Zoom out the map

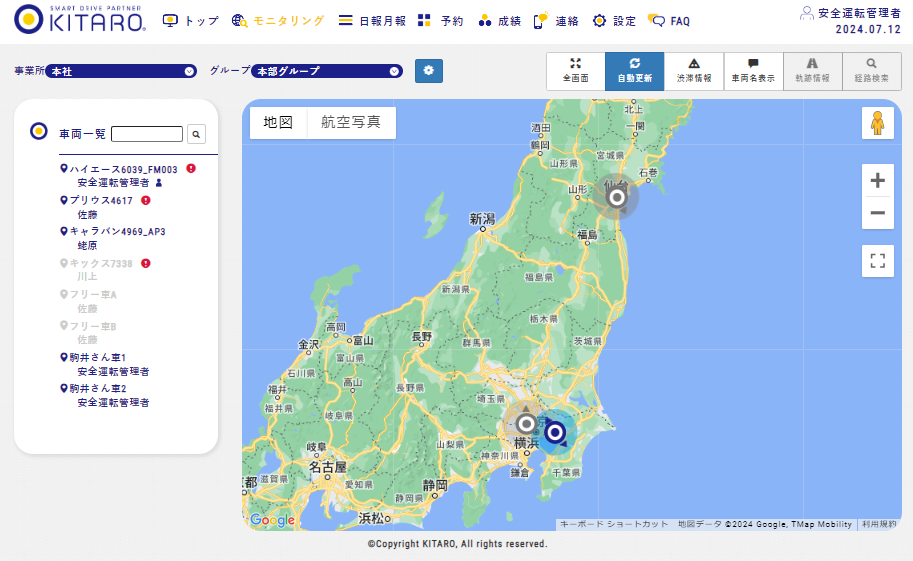point(877,213)
